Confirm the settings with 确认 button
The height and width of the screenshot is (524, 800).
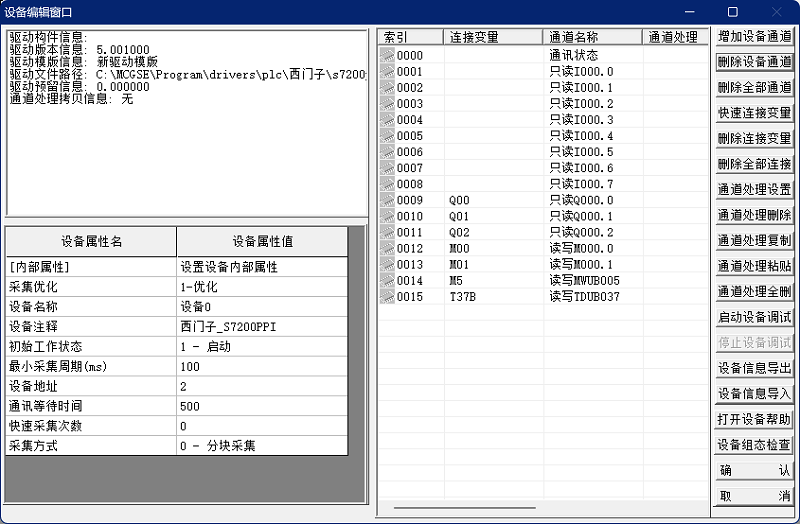tap(754, 470)
